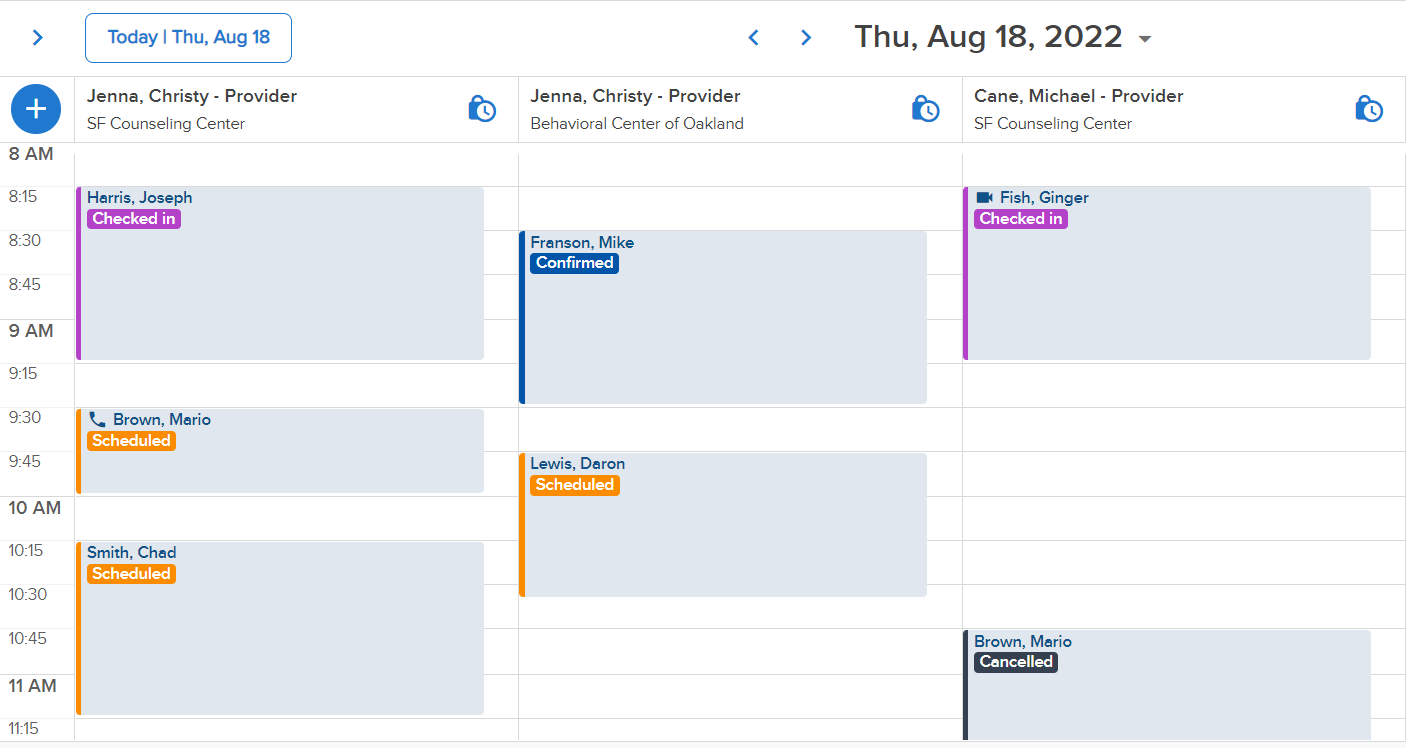This screenshot has height=748, width=1406.
Task: Open the date picker dropdown arrow
Action: [1145, 39]
